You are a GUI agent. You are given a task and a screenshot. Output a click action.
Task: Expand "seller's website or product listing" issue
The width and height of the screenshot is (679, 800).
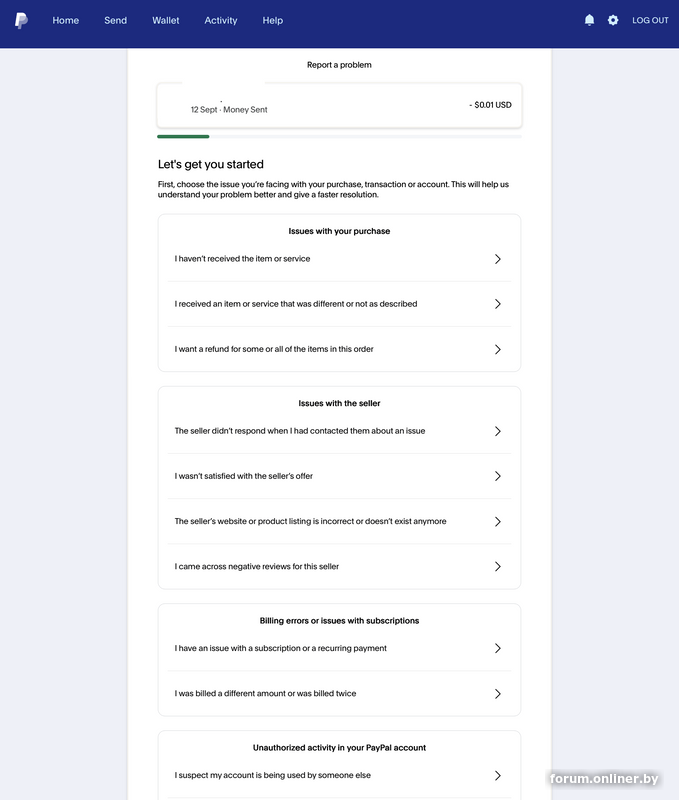[497, 522]
